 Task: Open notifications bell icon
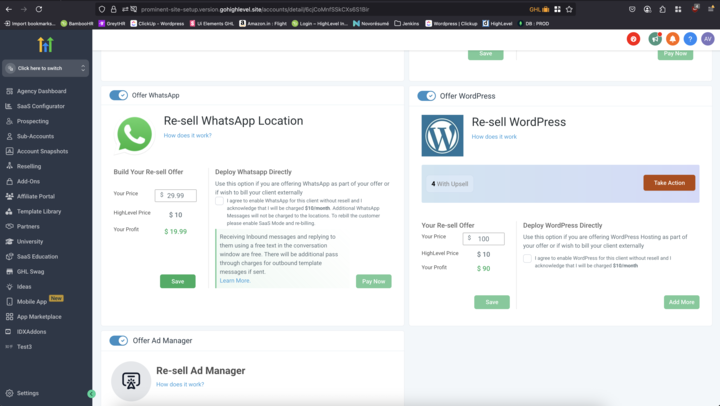point(673,39)
